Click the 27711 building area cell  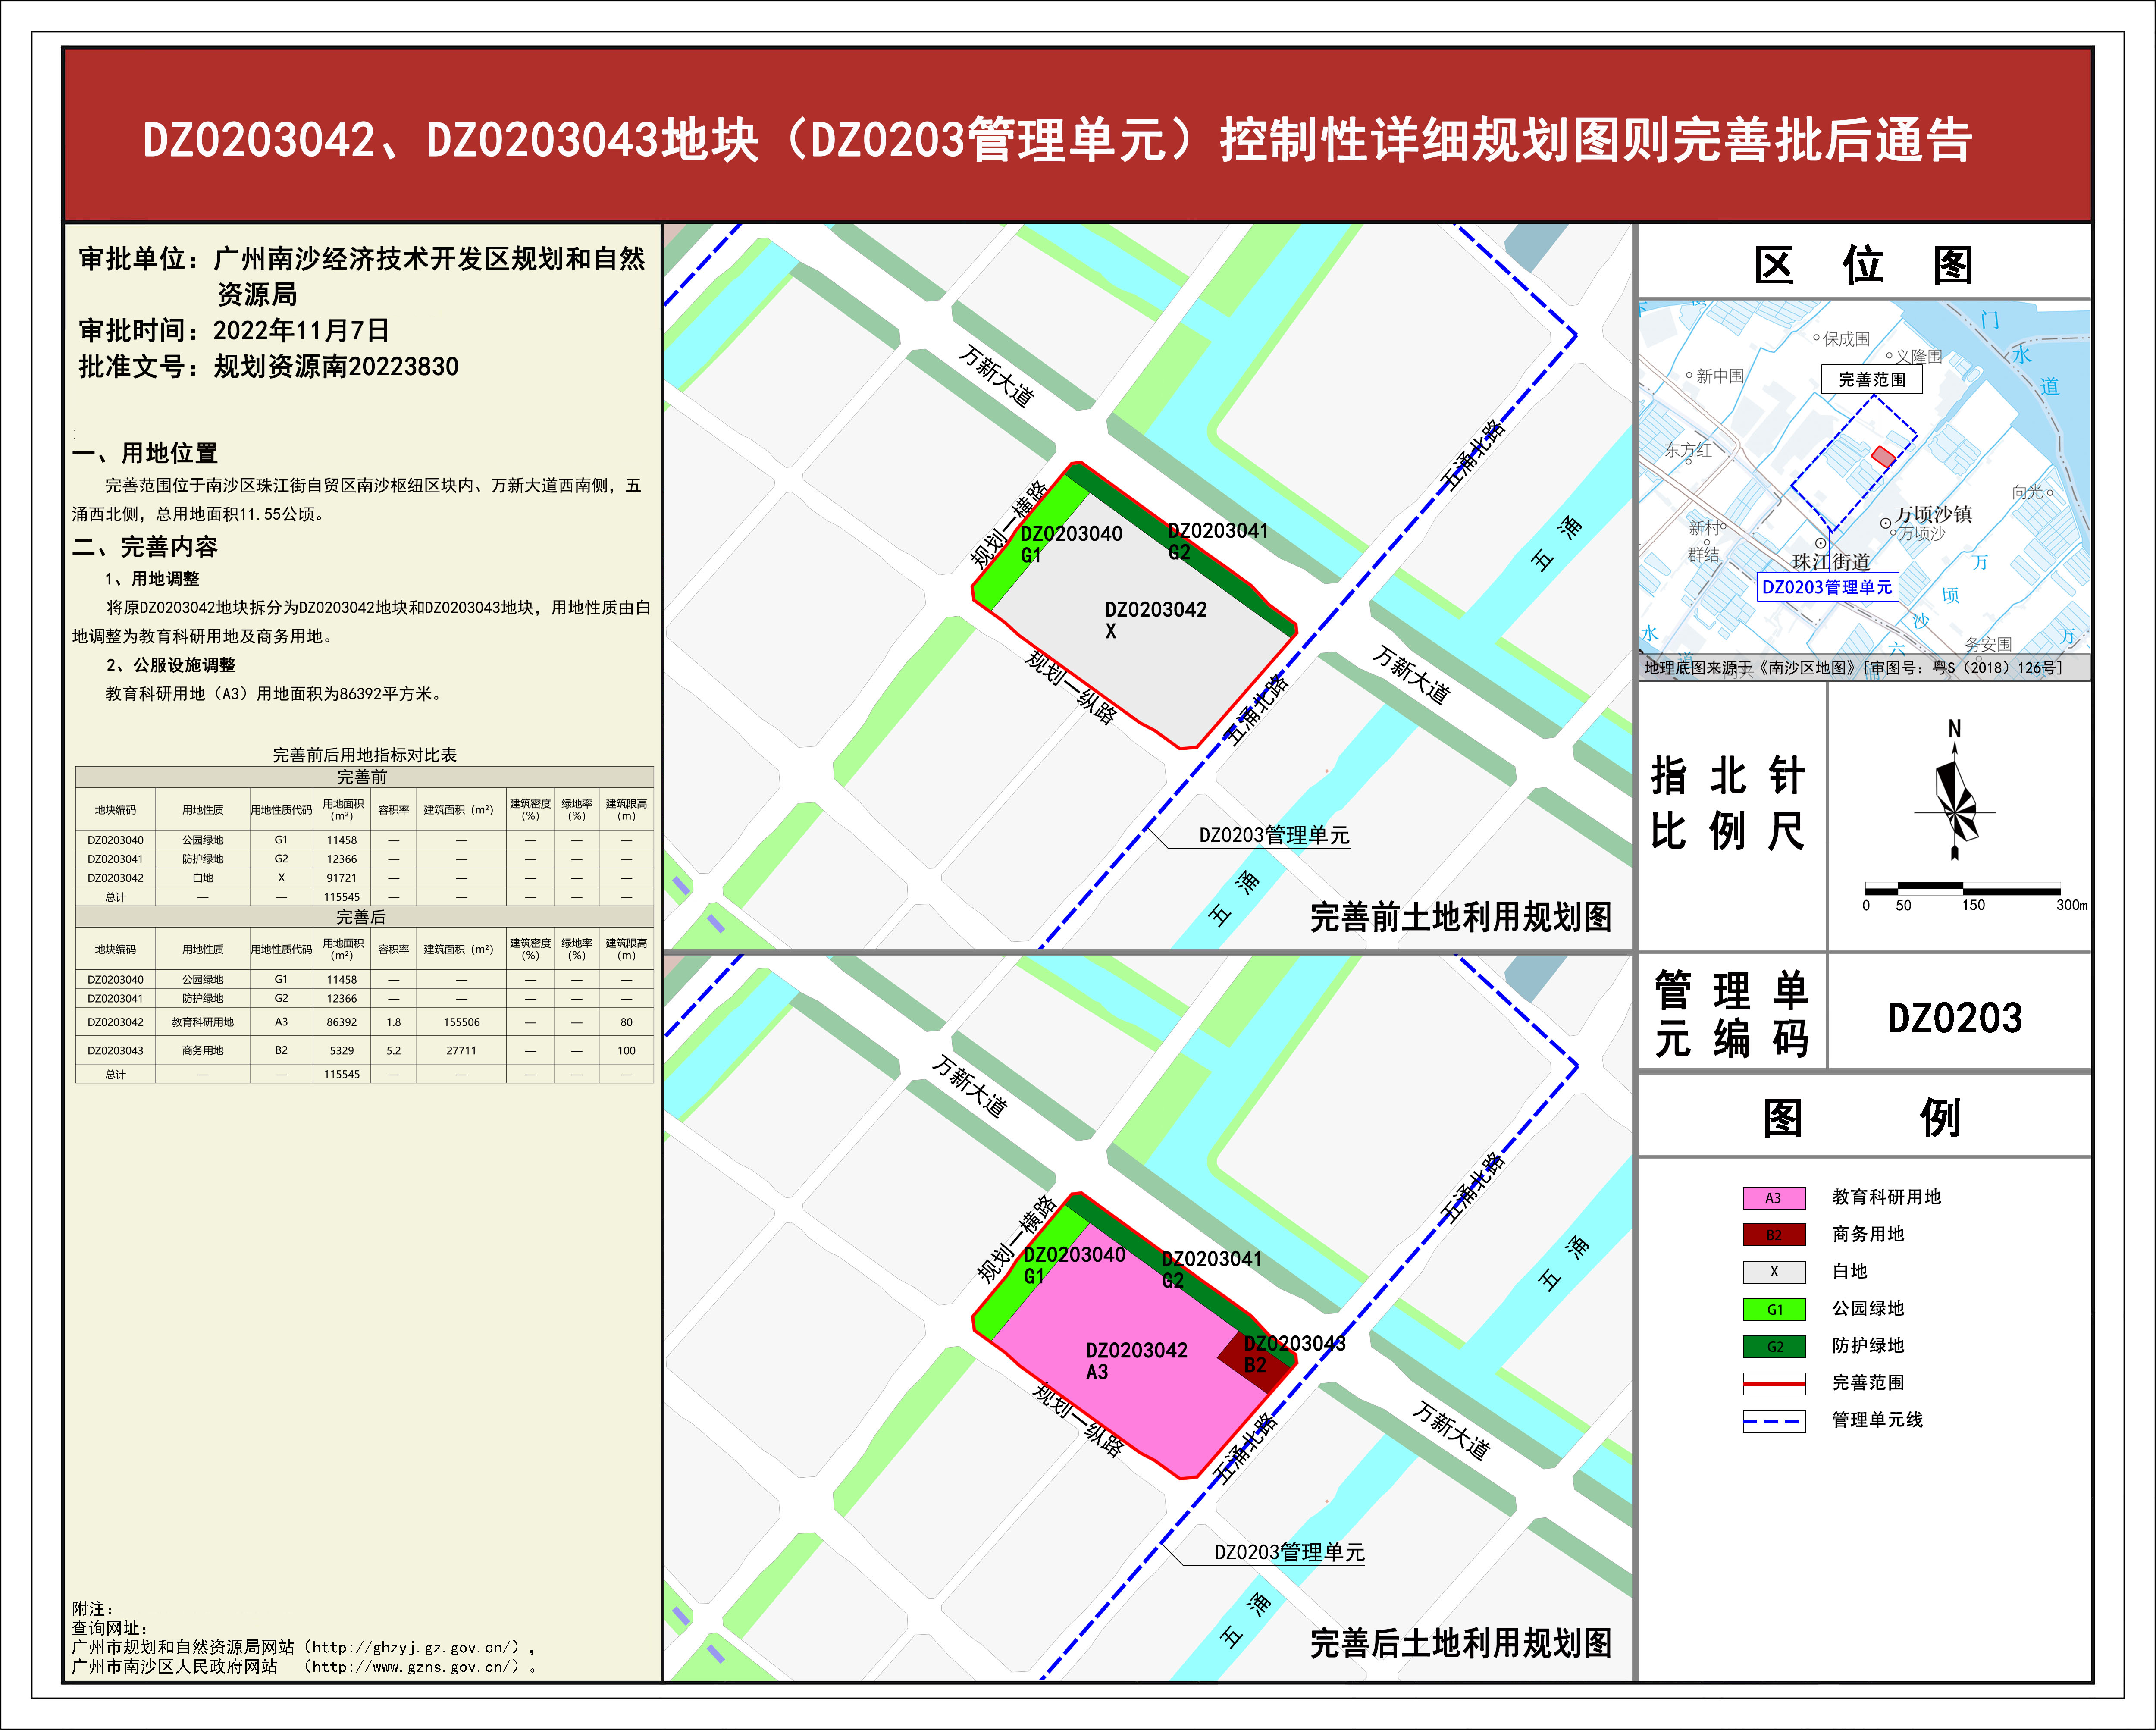click(x=461, y=1051)
